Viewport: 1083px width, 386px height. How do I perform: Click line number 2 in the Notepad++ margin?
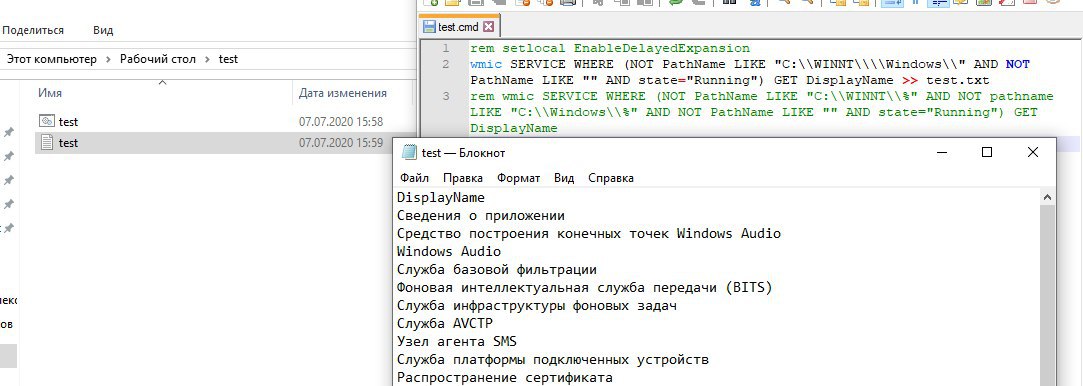(445, 64)
